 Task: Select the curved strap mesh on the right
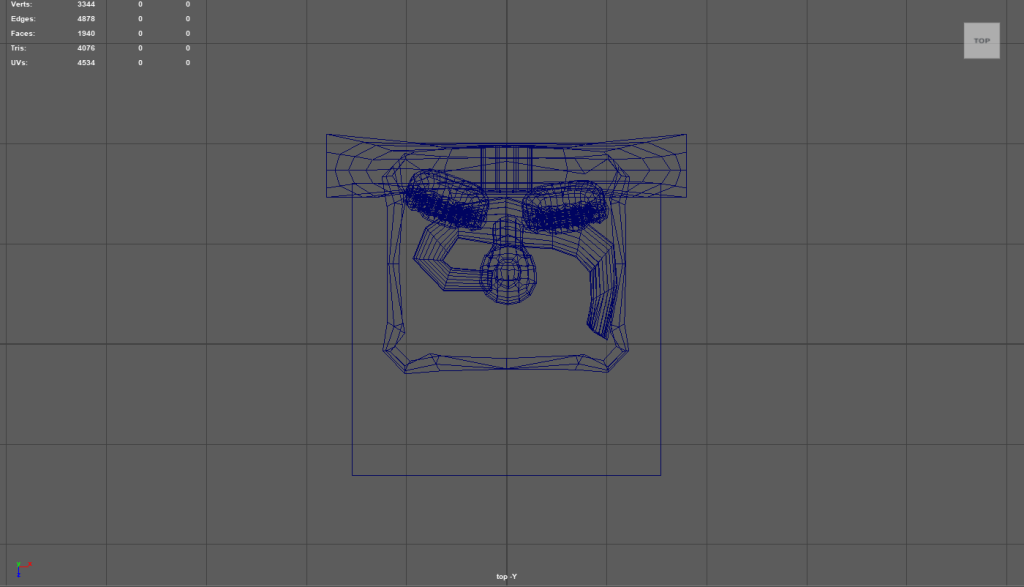pos(603,292)
